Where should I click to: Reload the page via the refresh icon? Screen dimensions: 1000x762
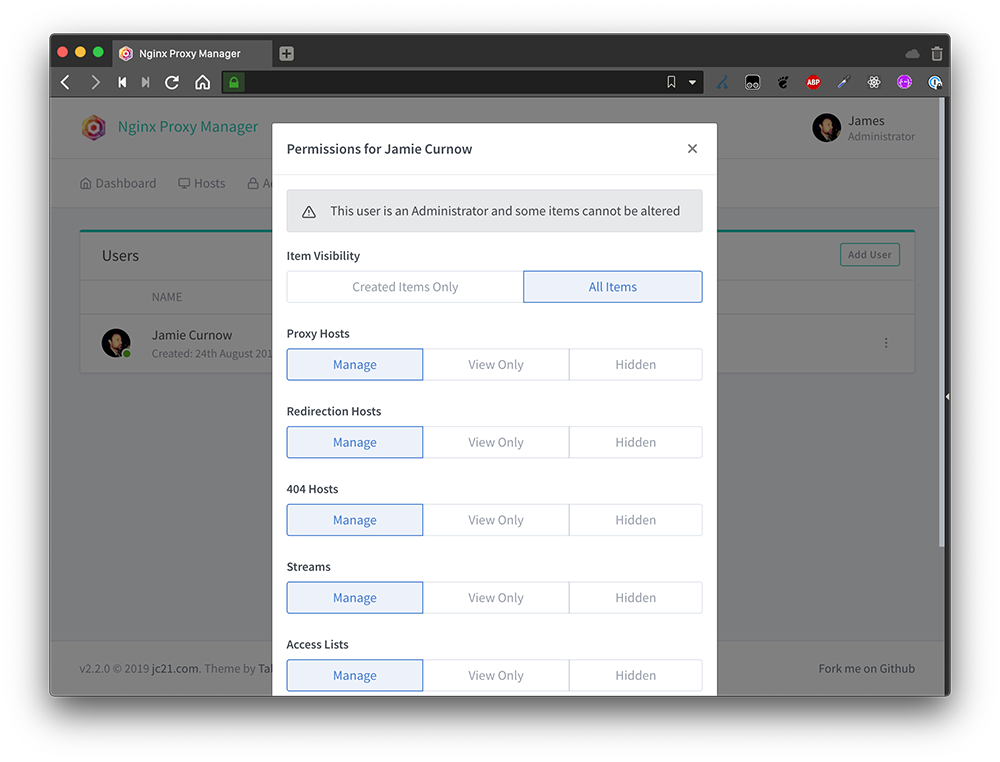[x=171, y=82]
